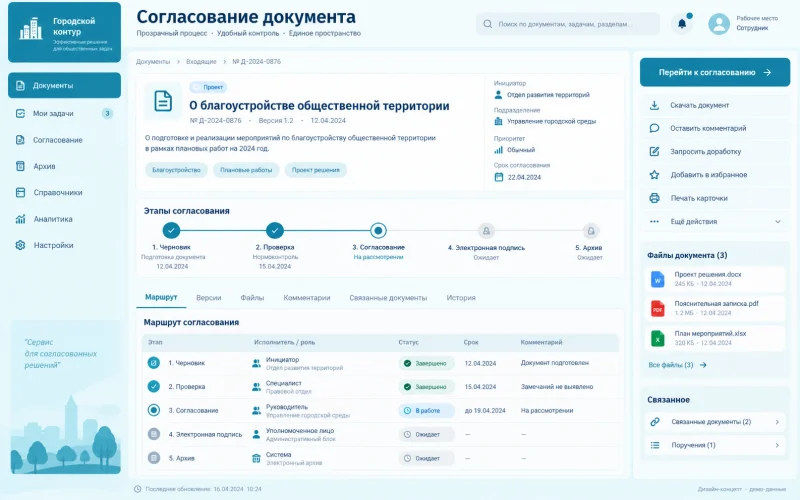Screen dimensions: 800x500
Task: Click the checkmark circle in 2. Проверка table row
Action: tap(154, 386)
